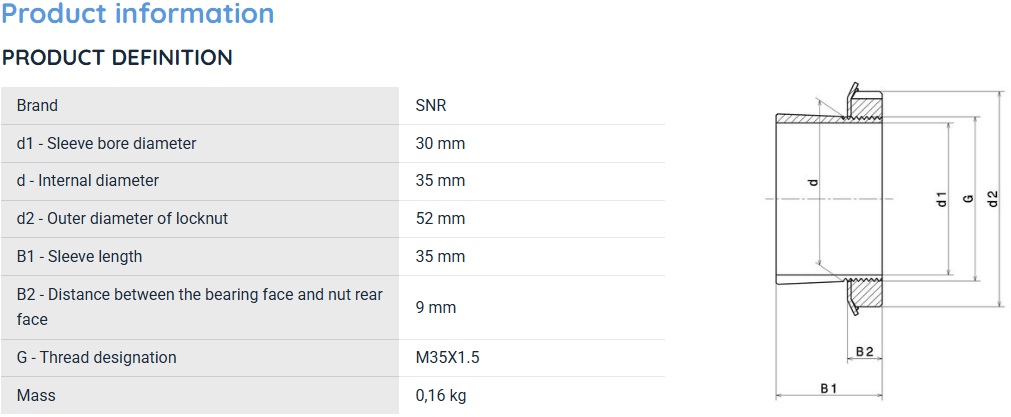The image size is (1011, 417).
Task: Click the G dimension label in diagram
Action: pyautogui.click(x=967, y=200)
